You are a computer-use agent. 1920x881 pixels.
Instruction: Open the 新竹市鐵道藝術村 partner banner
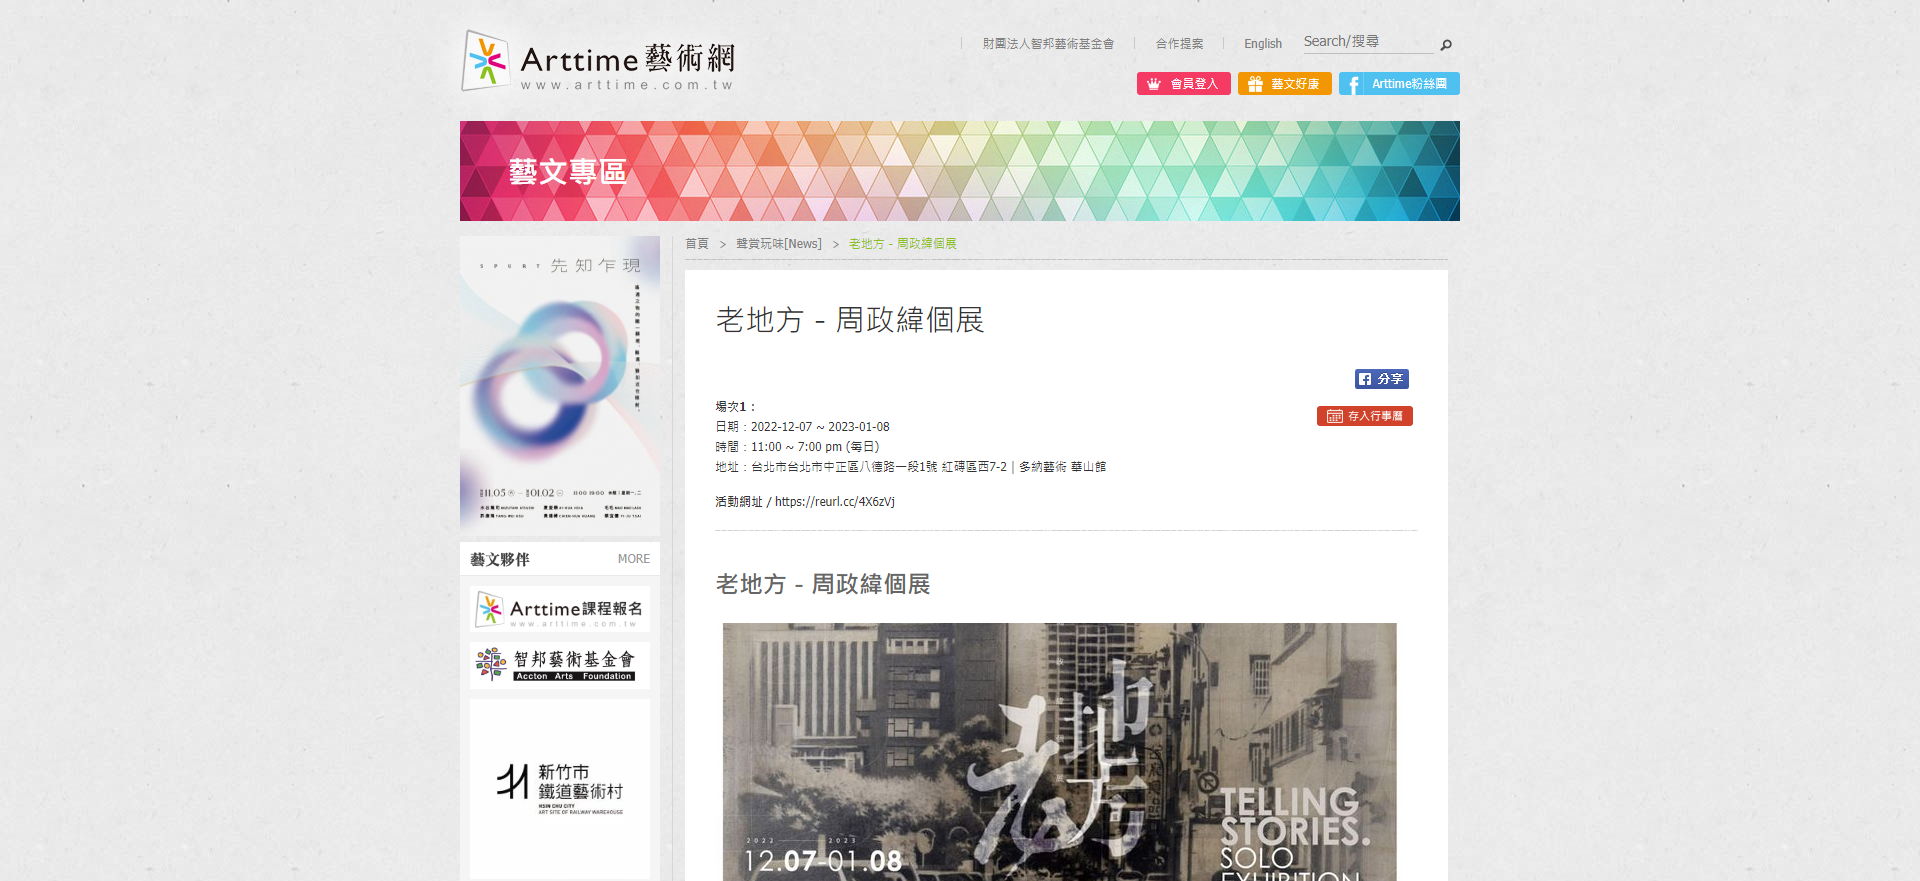[x=560, y=789]
